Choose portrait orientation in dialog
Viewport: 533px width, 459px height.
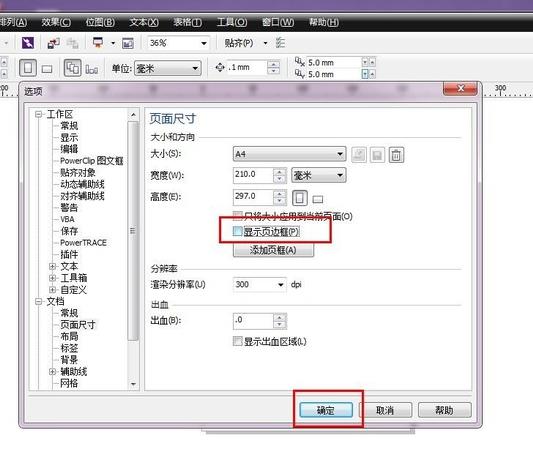299,198
